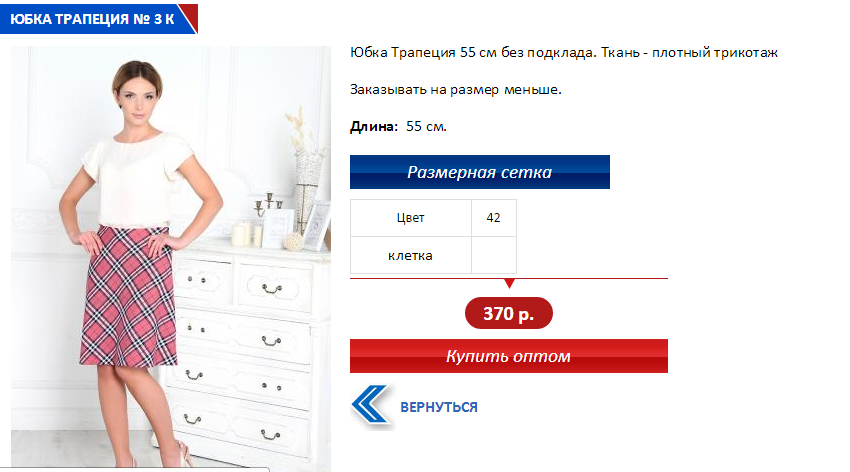Image resolution: width=850 pixels, height=472 pixels.
Task: Follow the ВЕРНУТЬСЯ link
Action: point(439,407)
